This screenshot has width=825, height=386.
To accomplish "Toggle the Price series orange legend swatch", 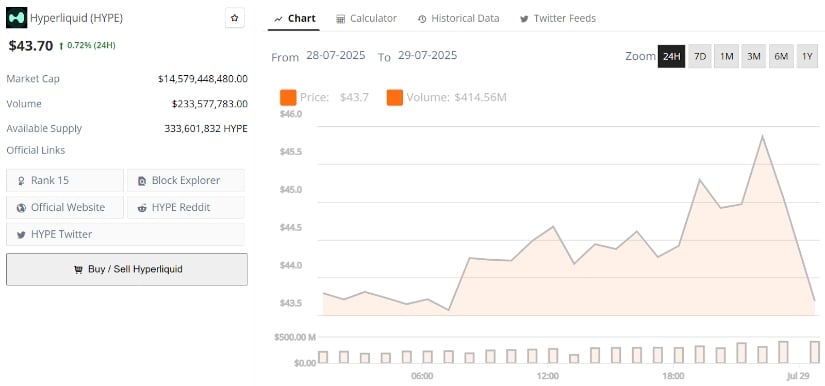I will click(288, 97).
